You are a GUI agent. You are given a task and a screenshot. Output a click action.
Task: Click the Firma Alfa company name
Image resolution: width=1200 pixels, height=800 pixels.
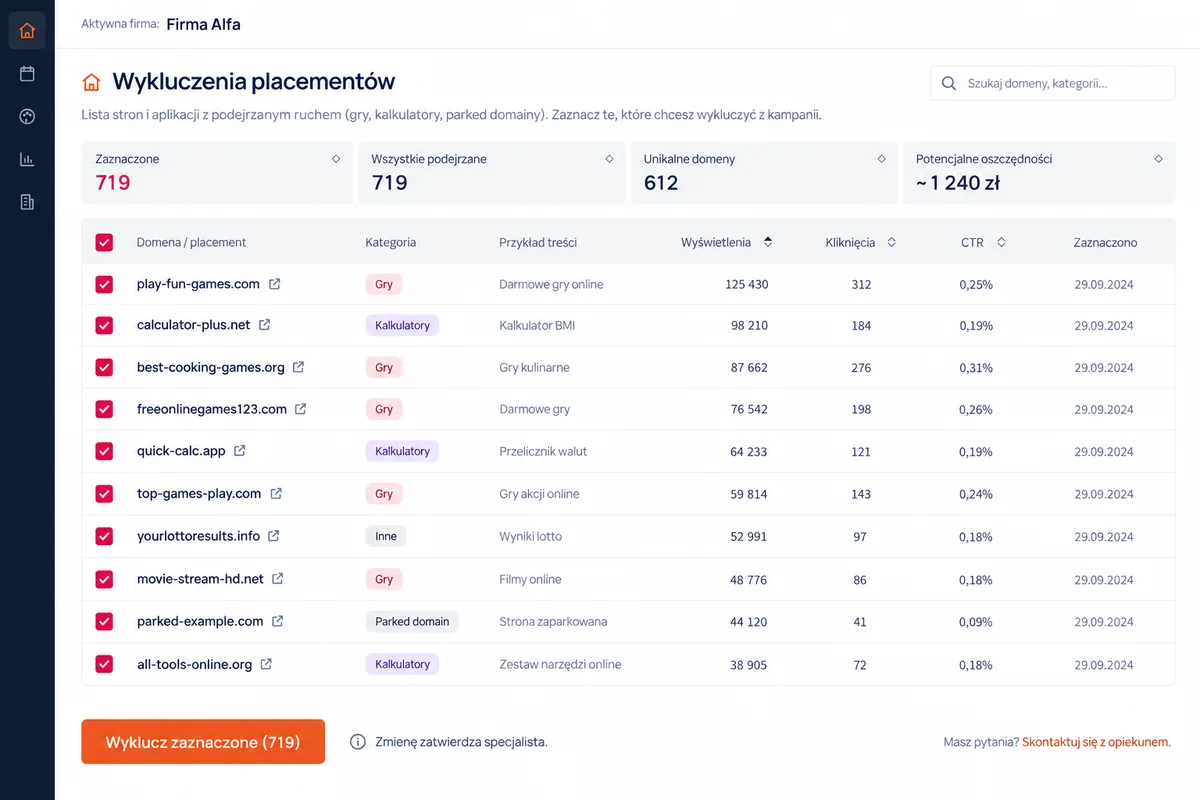point(203,24)
